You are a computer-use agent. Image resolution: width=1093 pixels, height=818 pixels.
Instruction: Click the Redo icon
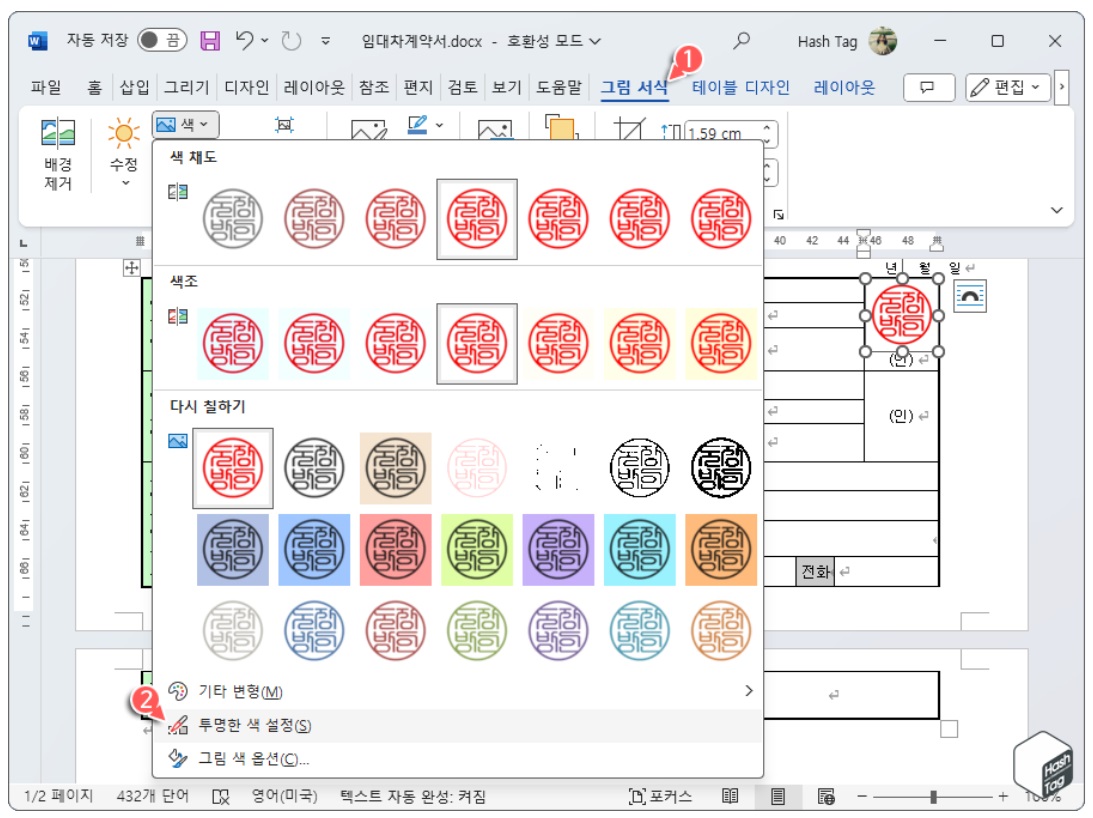coord(291,40)
